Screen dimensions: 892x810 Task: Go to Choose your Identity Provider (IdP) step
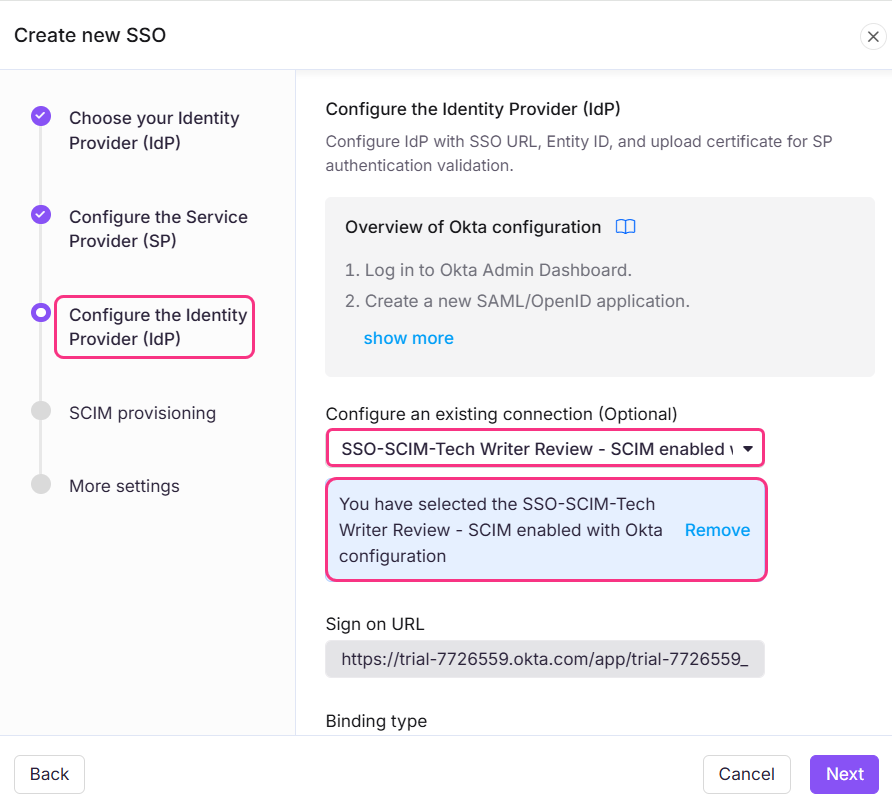pyautogui.click(x=154, y=130)
